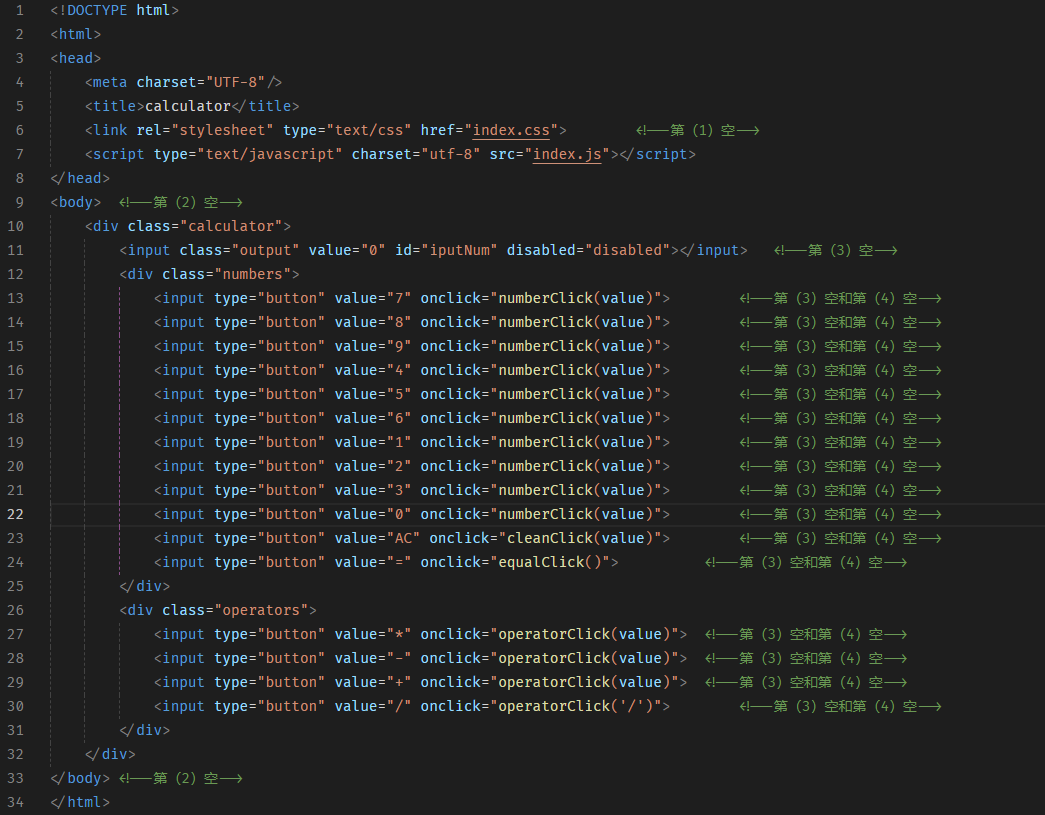Viewport: 1045px width, 815px height.
Task: Click line number 1 in the gutter
Action: [x=19, y=10]
